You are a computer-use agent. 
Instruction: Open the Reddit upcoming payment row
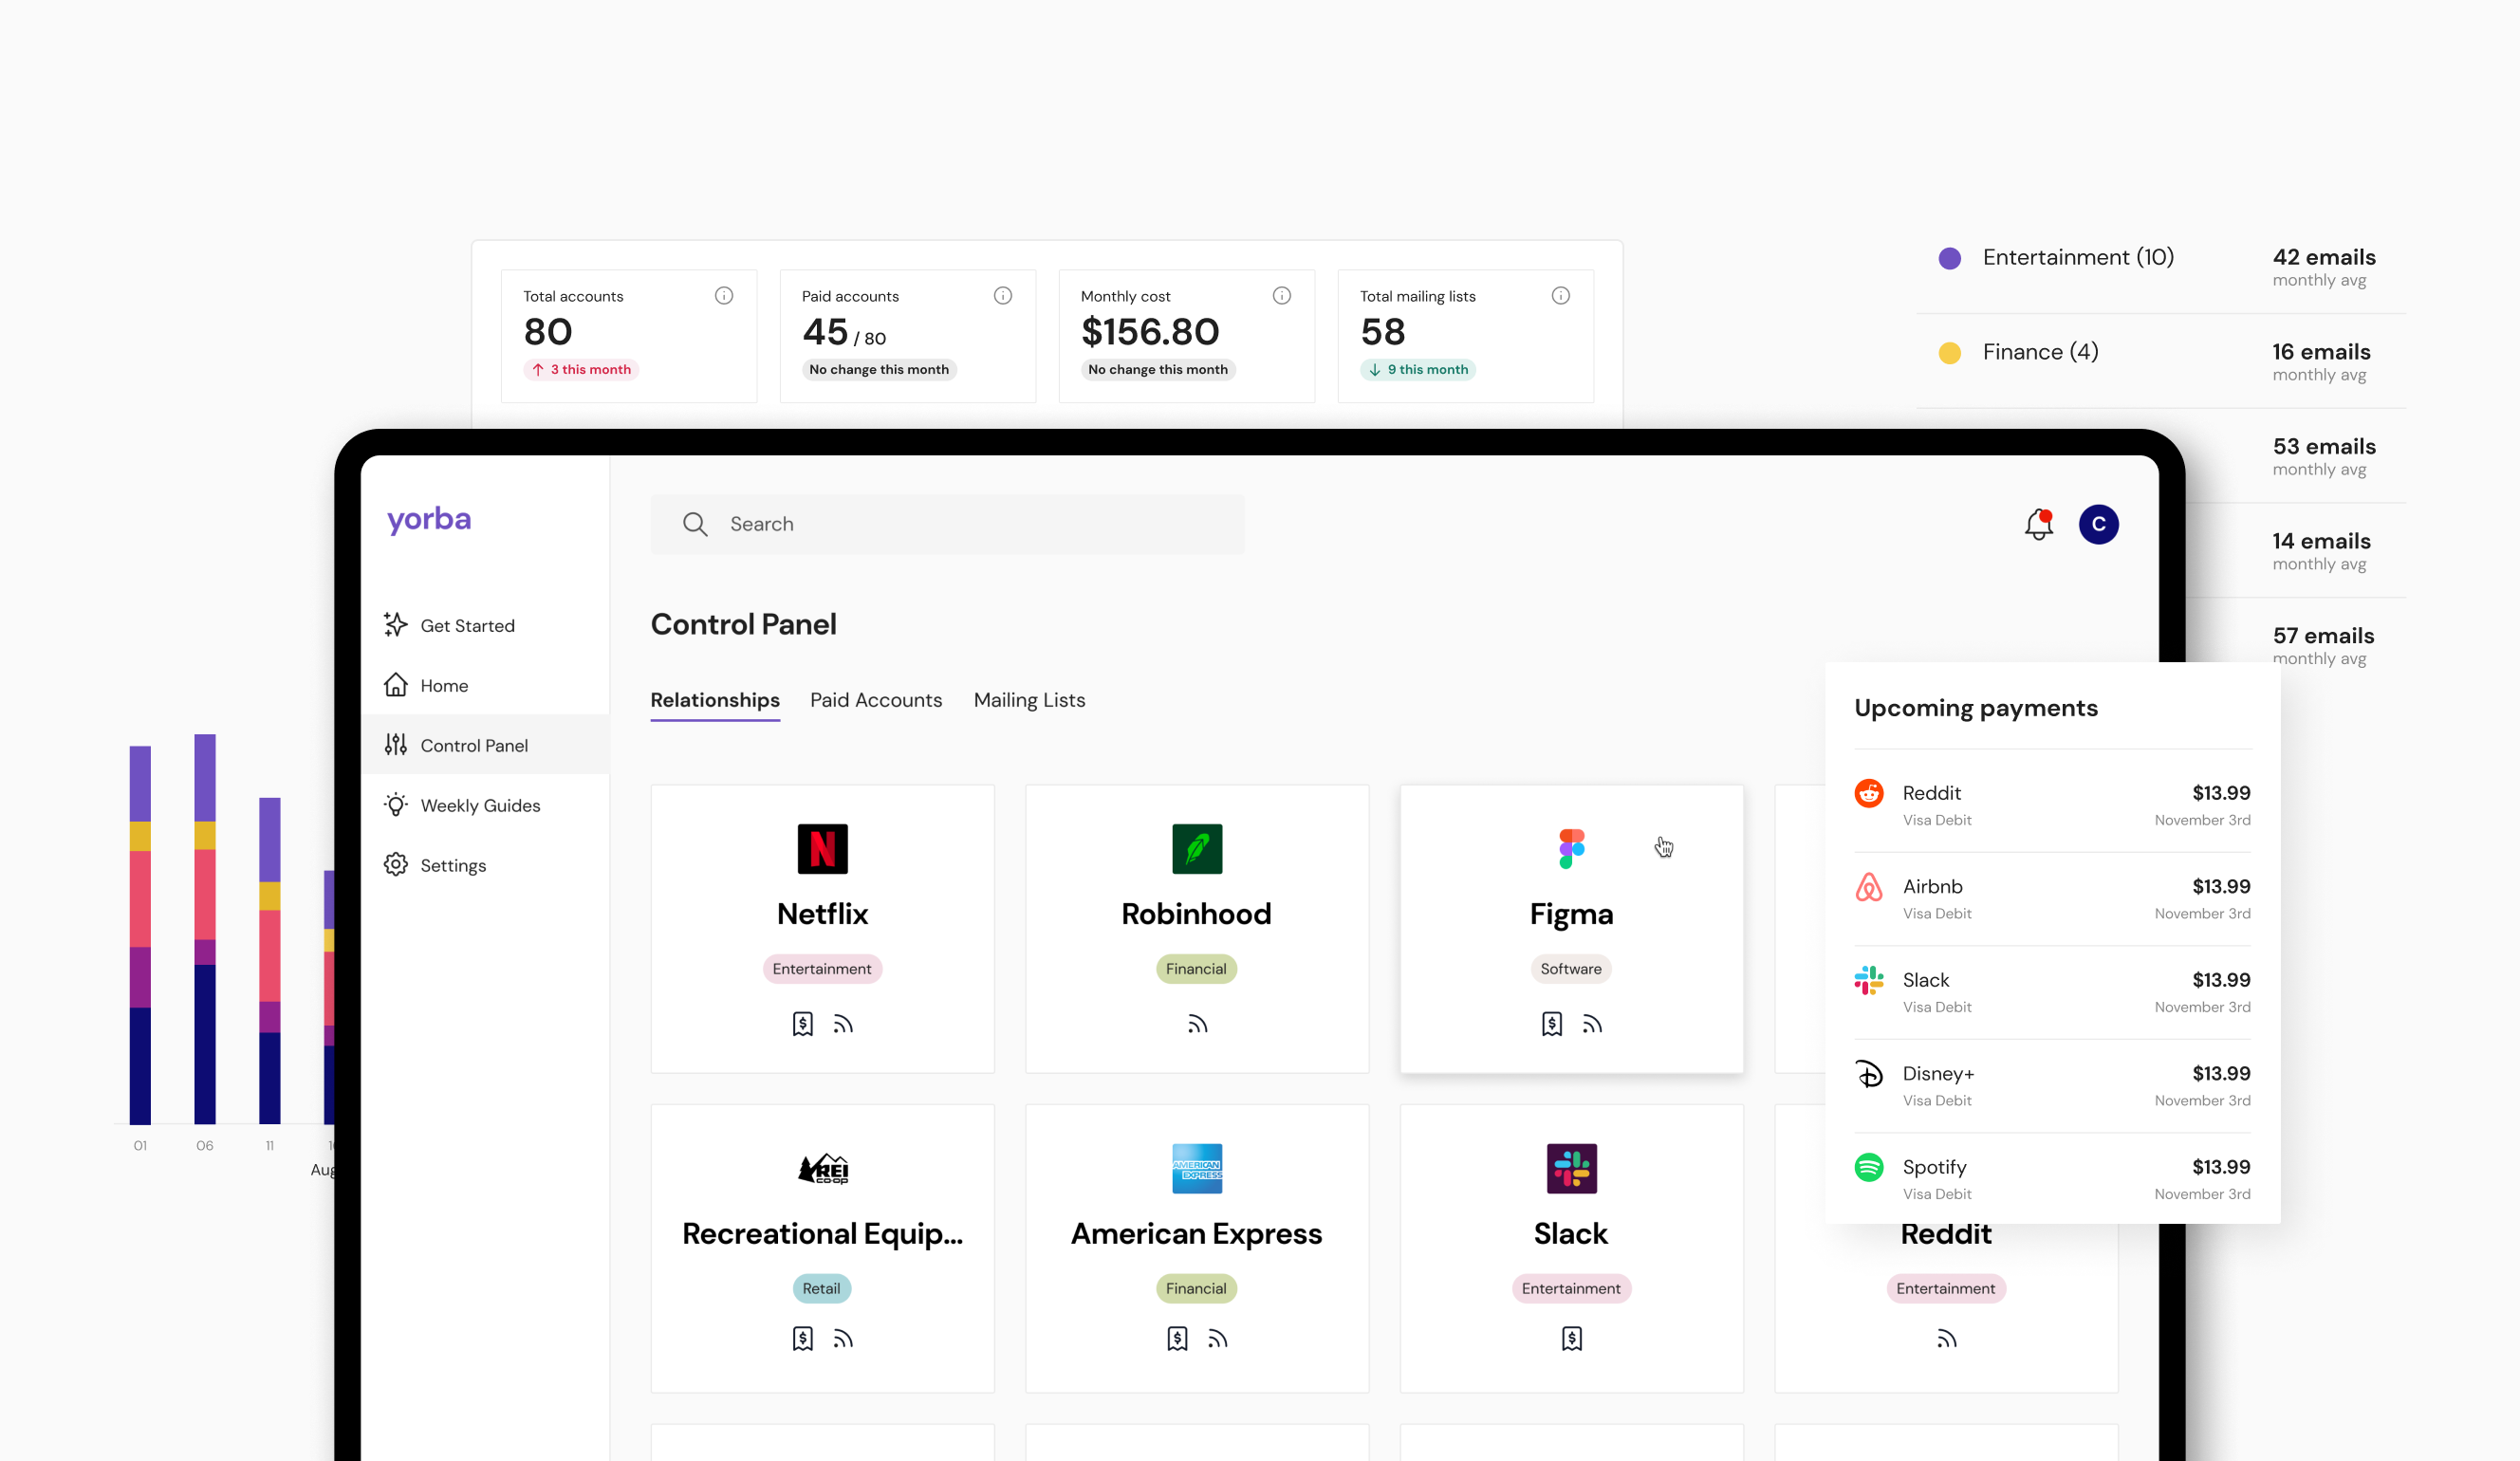click(x=2052, y=804)
